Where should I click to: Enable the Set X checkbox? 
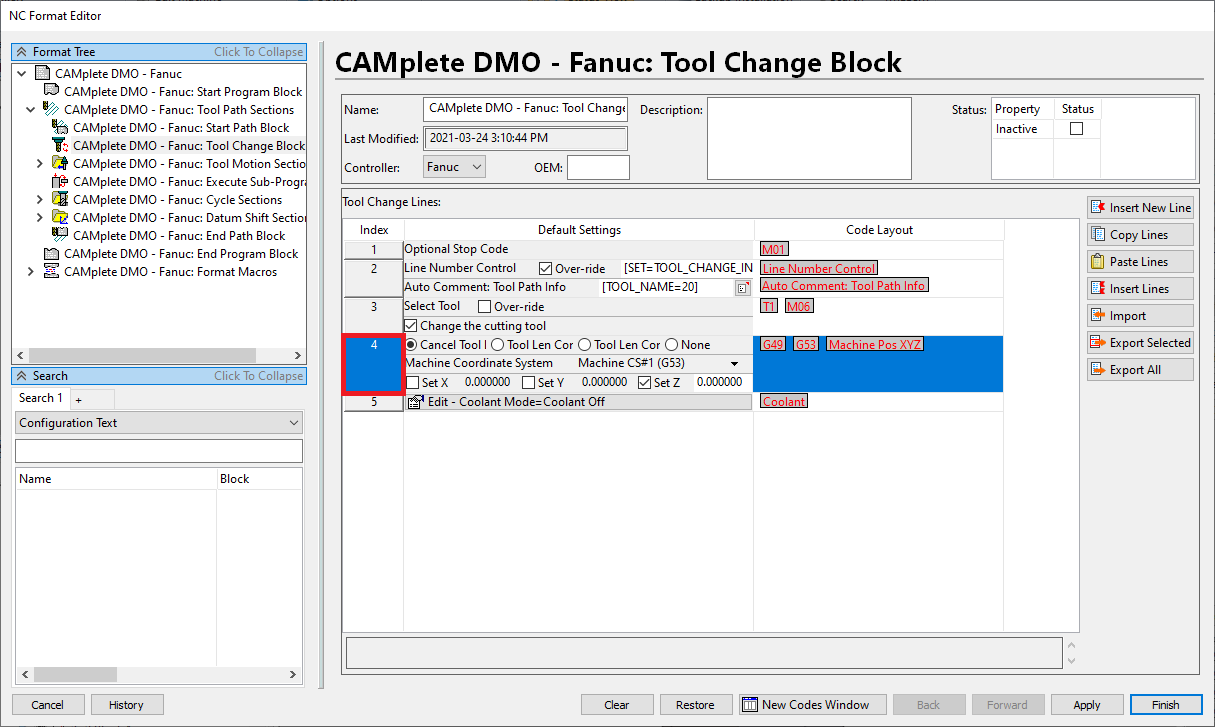click(413, 382)
